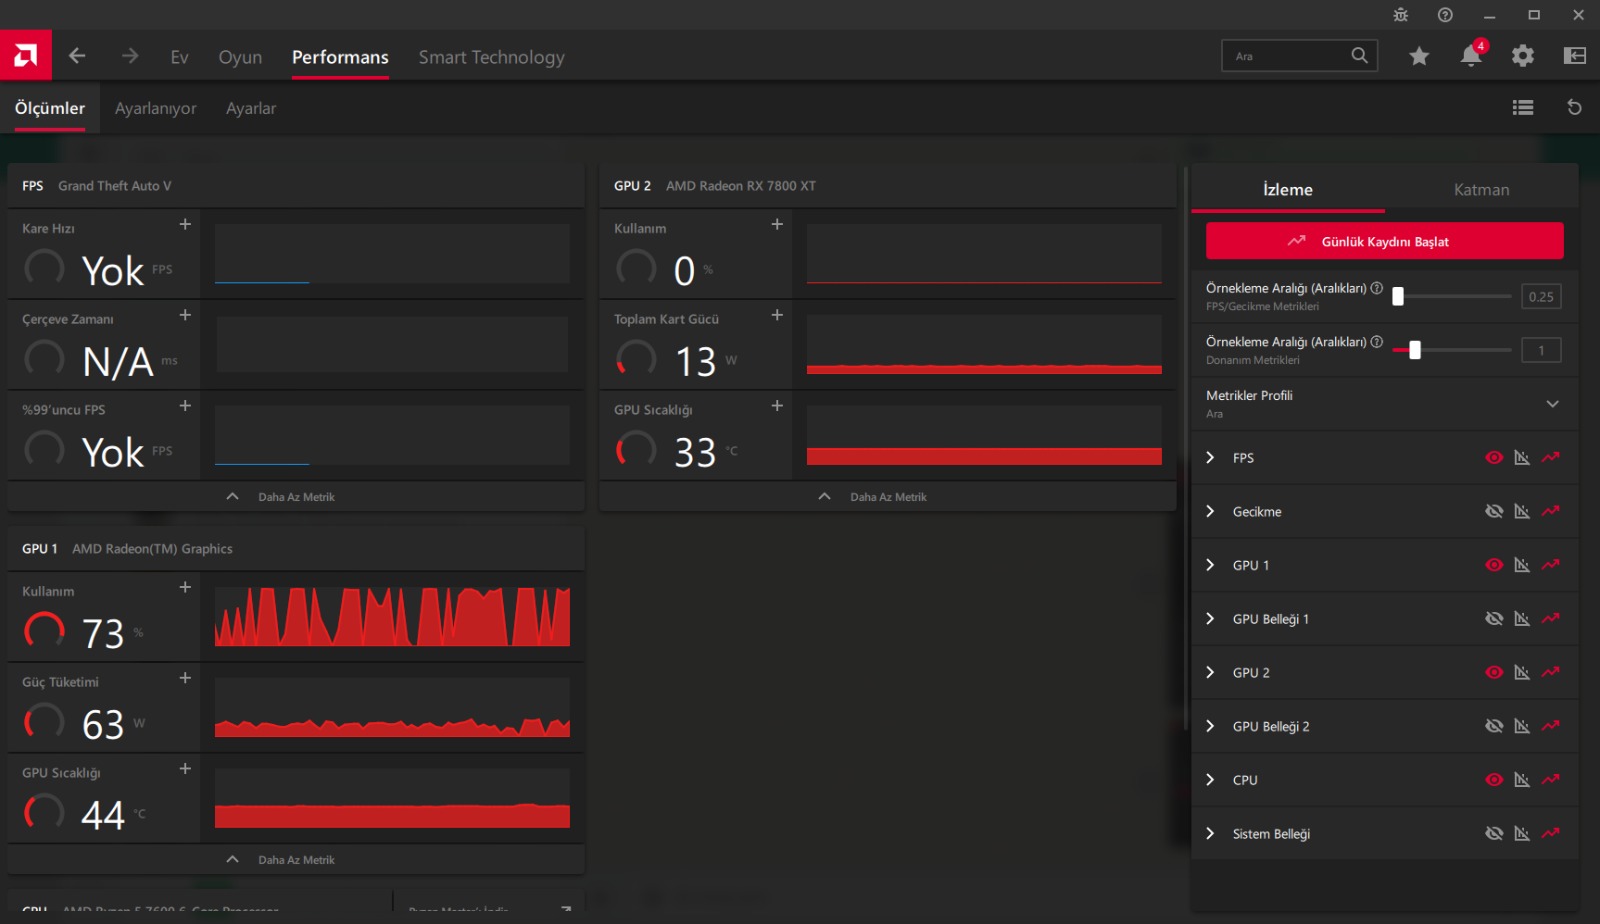
Task: Add GPU 1 Kullanım metric with plus
Action: click(x=185, y=588)
